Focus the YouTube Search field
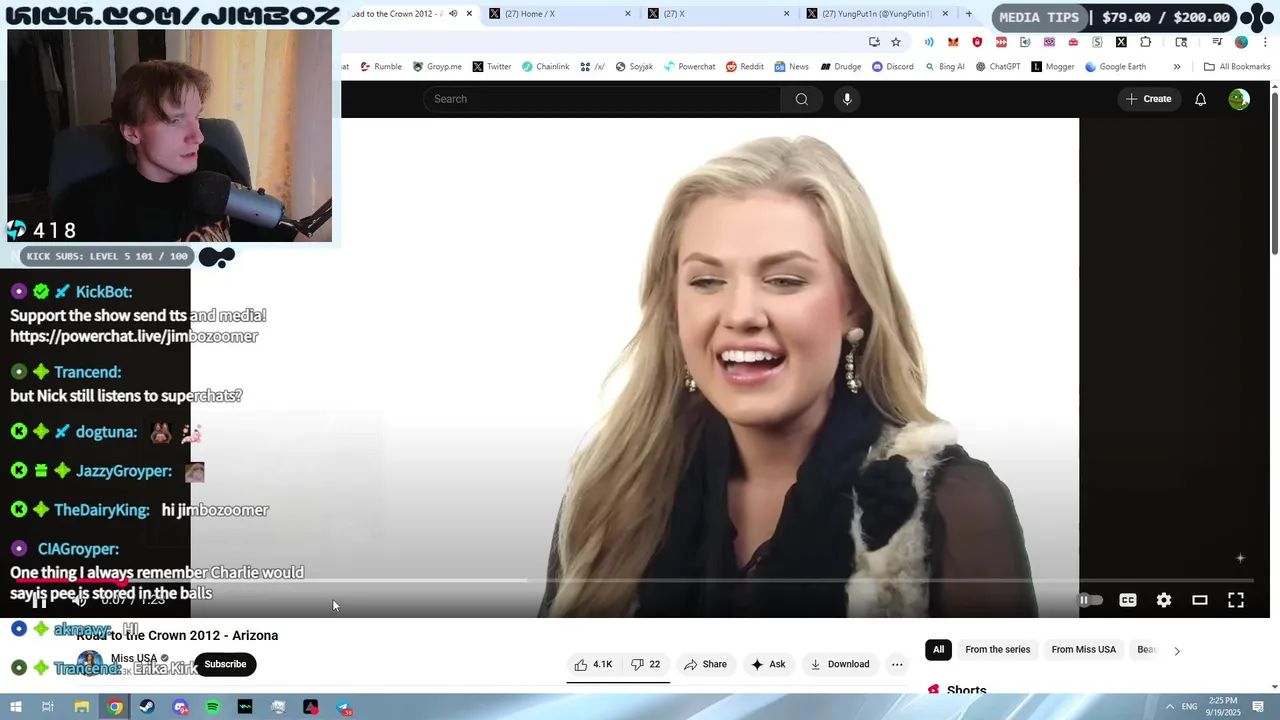 tap(602, 99)
